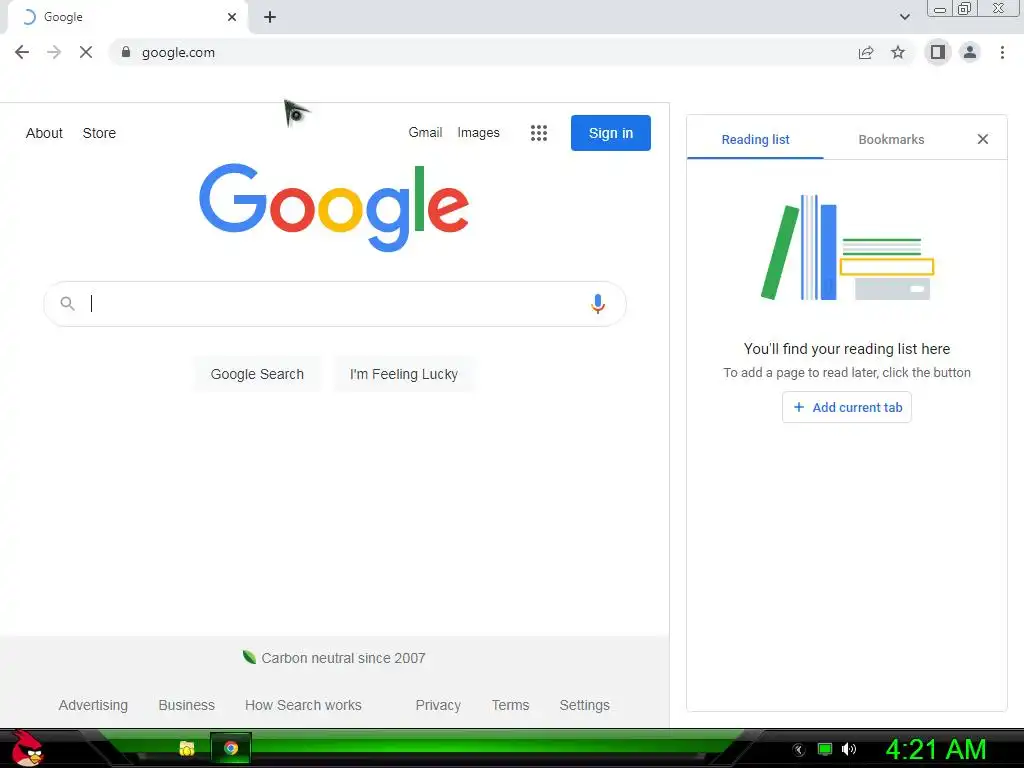Image resolution: width=1024 pixels, height=768 pixels.
Task: Click the magnifier icon in the search box
Action: click(x=67, y=304)
